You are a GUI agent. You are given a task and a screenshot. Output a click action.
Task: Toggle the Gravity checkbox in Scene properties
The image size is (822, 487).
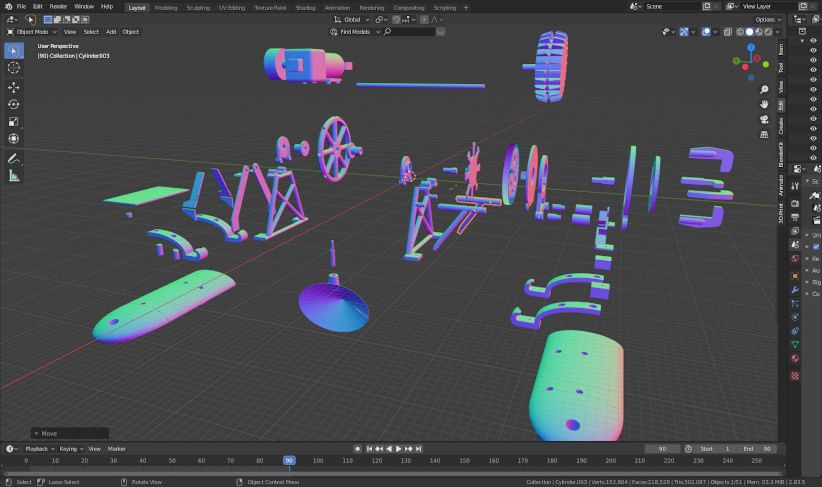[816, 246]
